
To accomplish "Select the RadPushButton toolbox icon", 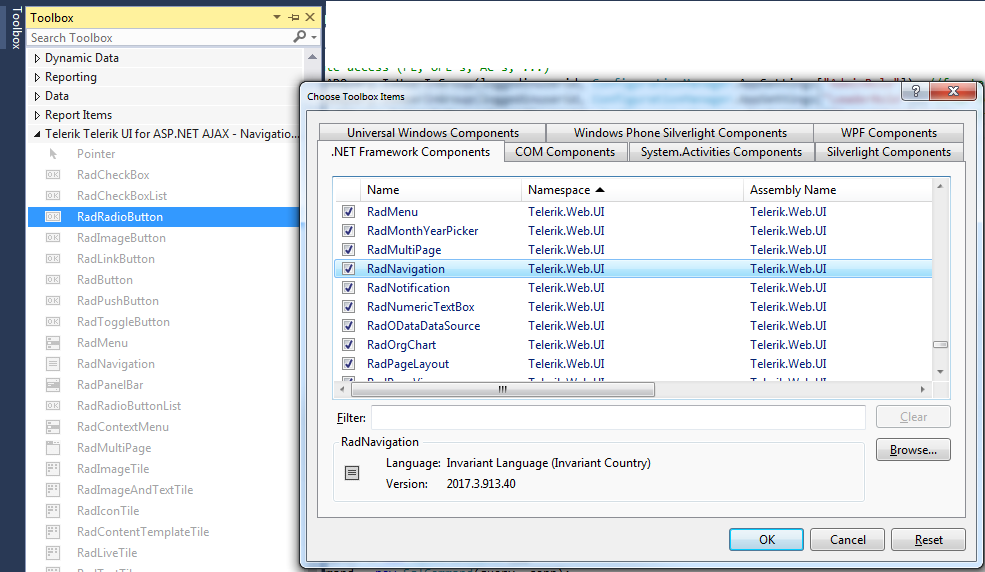I will pos(53,301).
